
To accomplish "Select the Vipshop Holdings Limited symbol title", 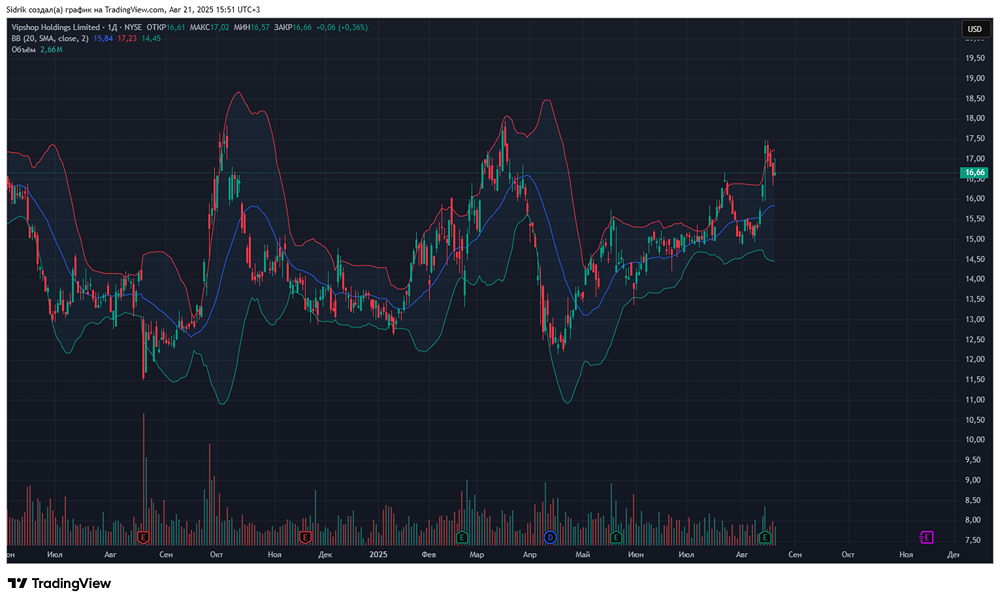I will coord(55,27).
